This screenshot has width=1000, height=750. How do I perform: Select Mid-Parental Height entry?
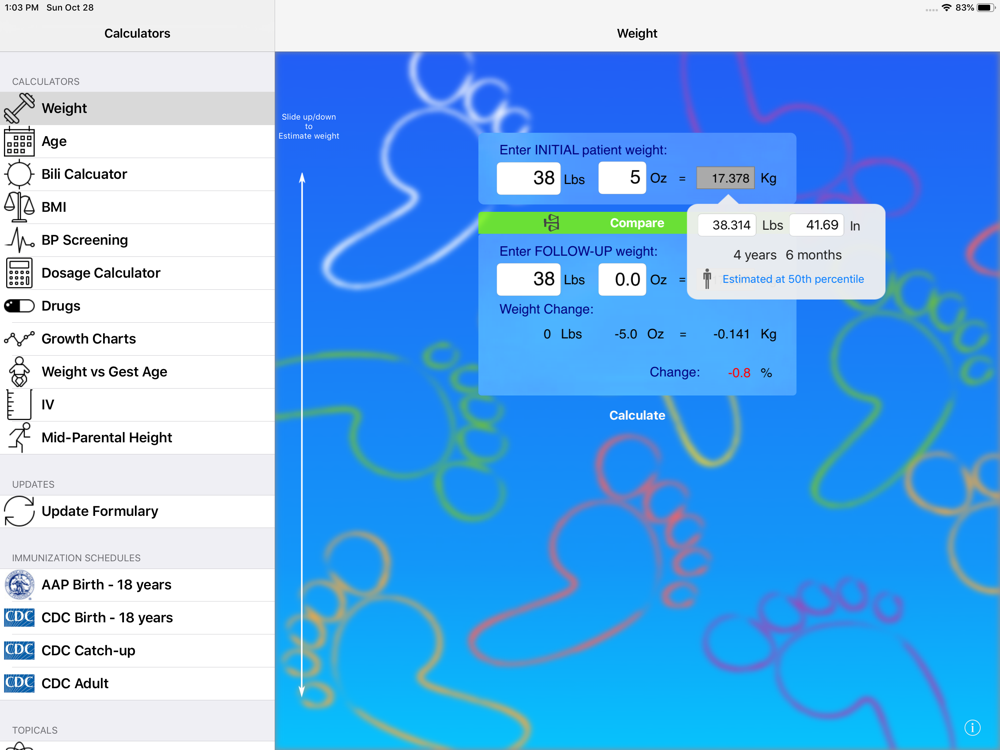pos(137,438)
